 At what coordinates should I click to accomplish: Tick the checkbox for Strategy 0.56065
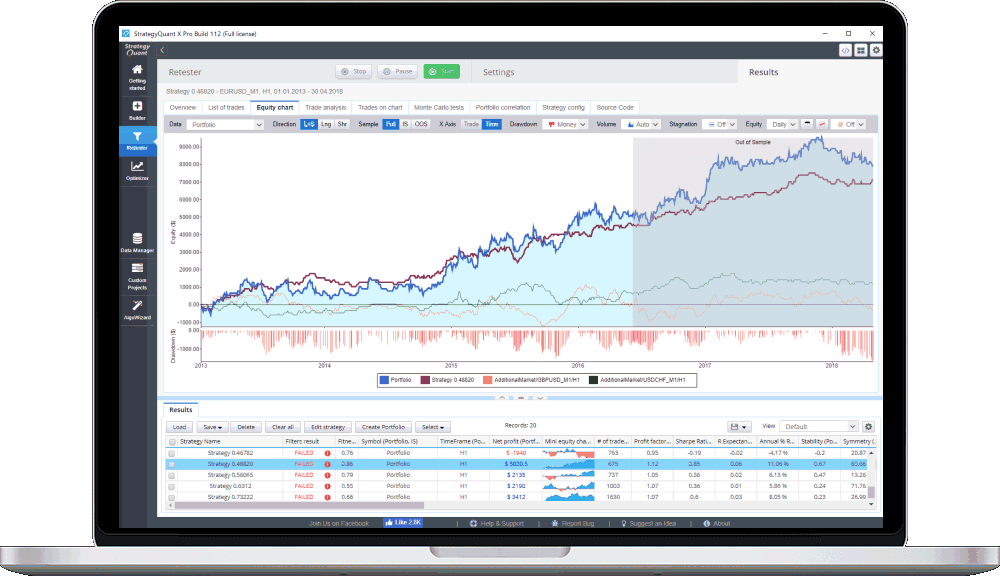pyautogui.click(x=172, y=475)
